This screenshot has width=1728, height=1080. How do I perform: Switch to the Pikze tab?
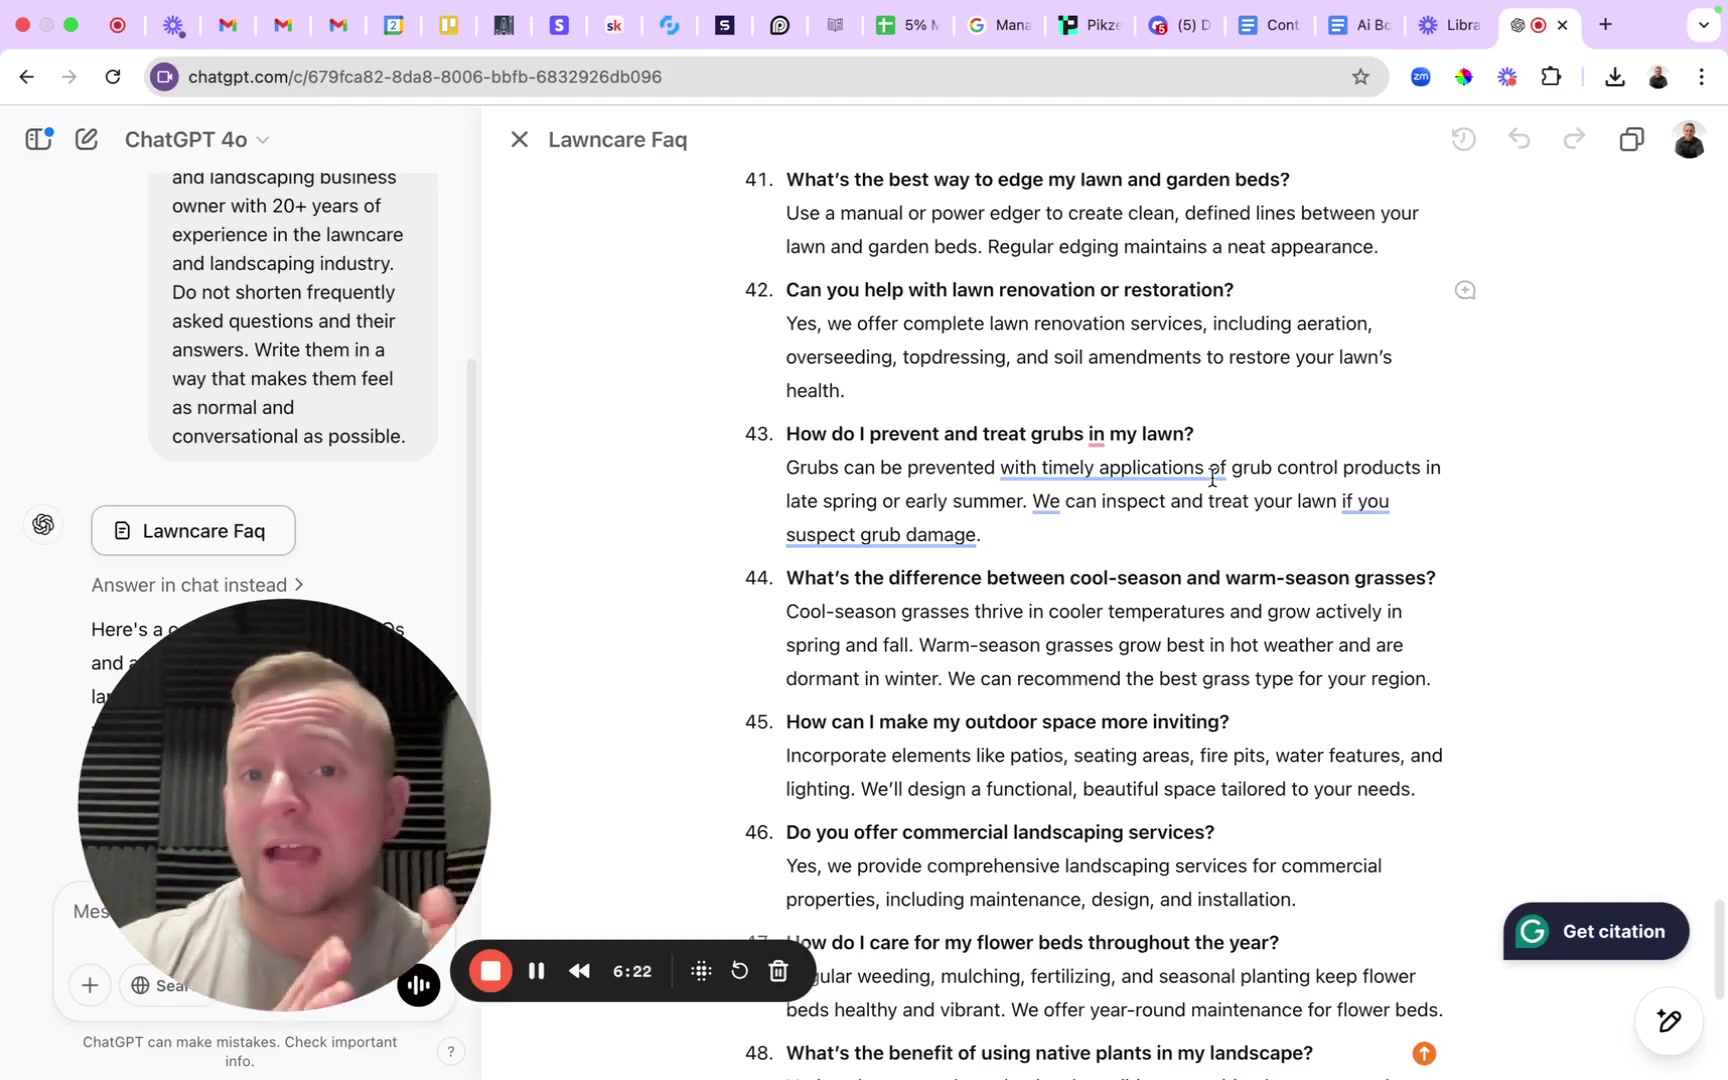click(x=1089, y=25)
